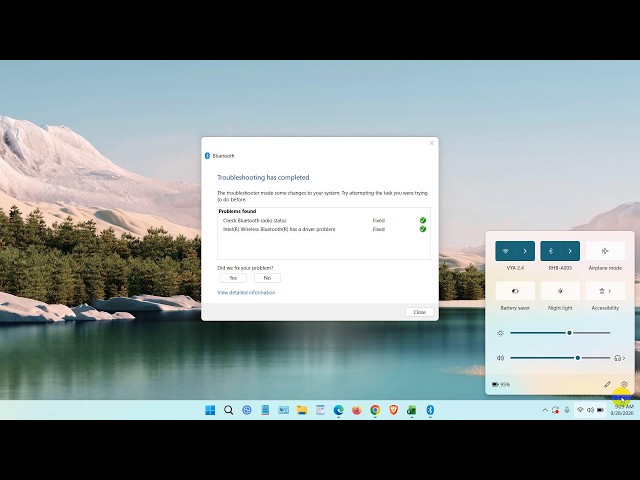Toggle Night light

pos(560,291)
